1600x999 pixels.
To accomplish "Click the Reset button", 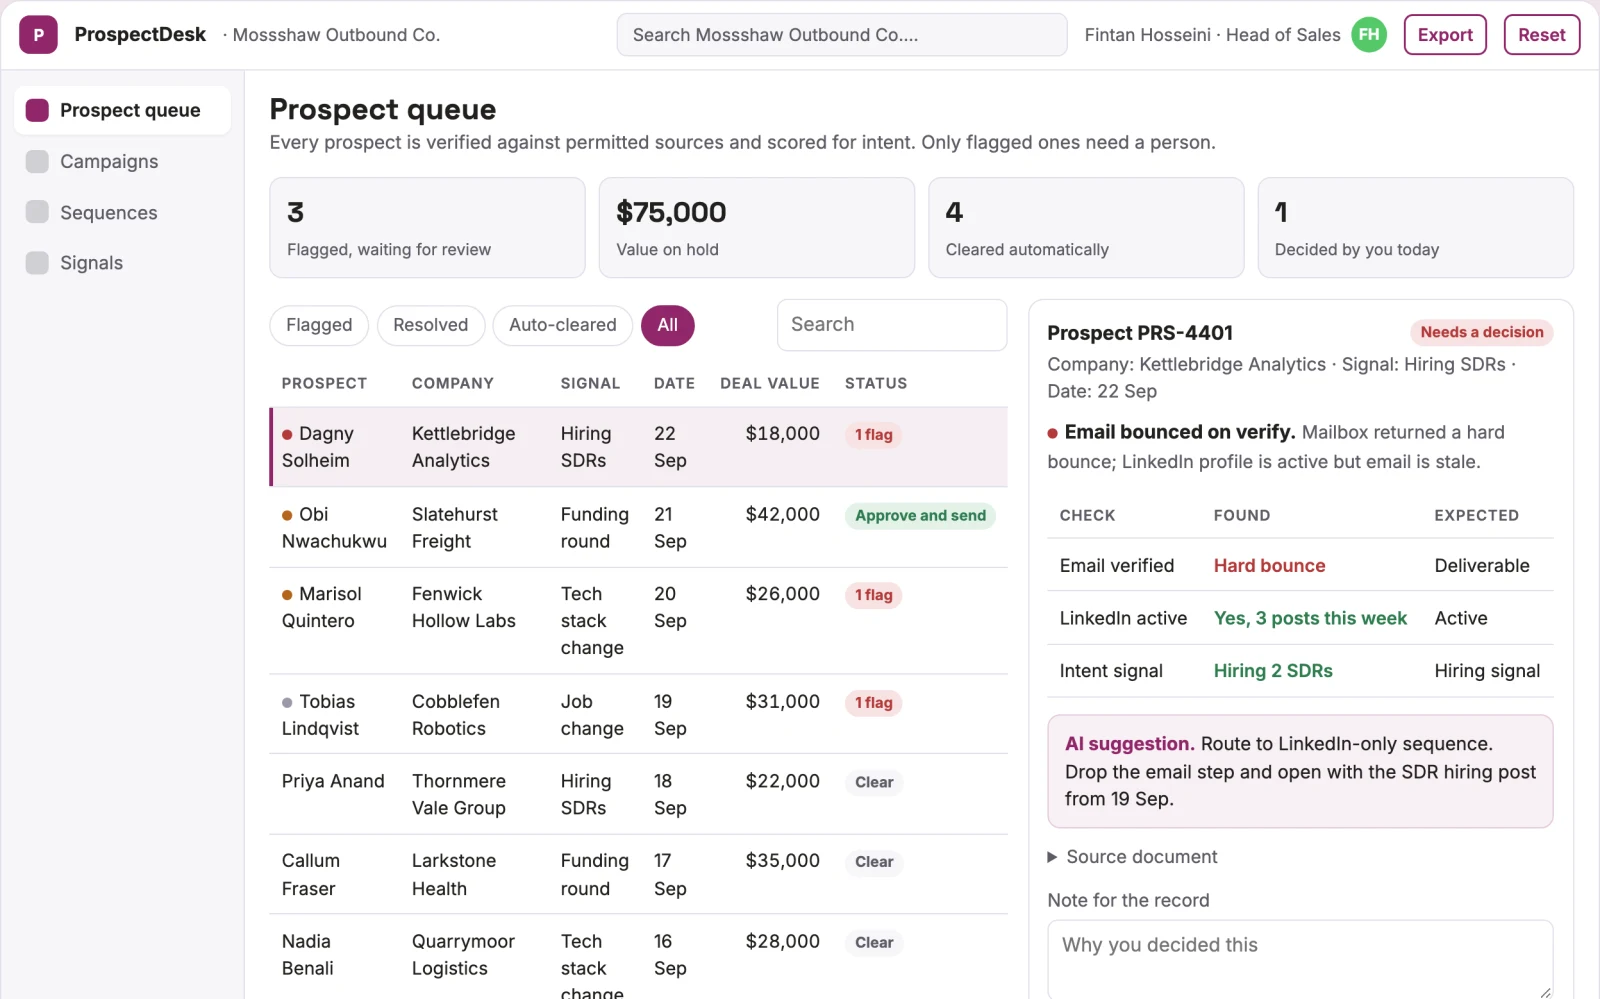I will point(1542,35).
